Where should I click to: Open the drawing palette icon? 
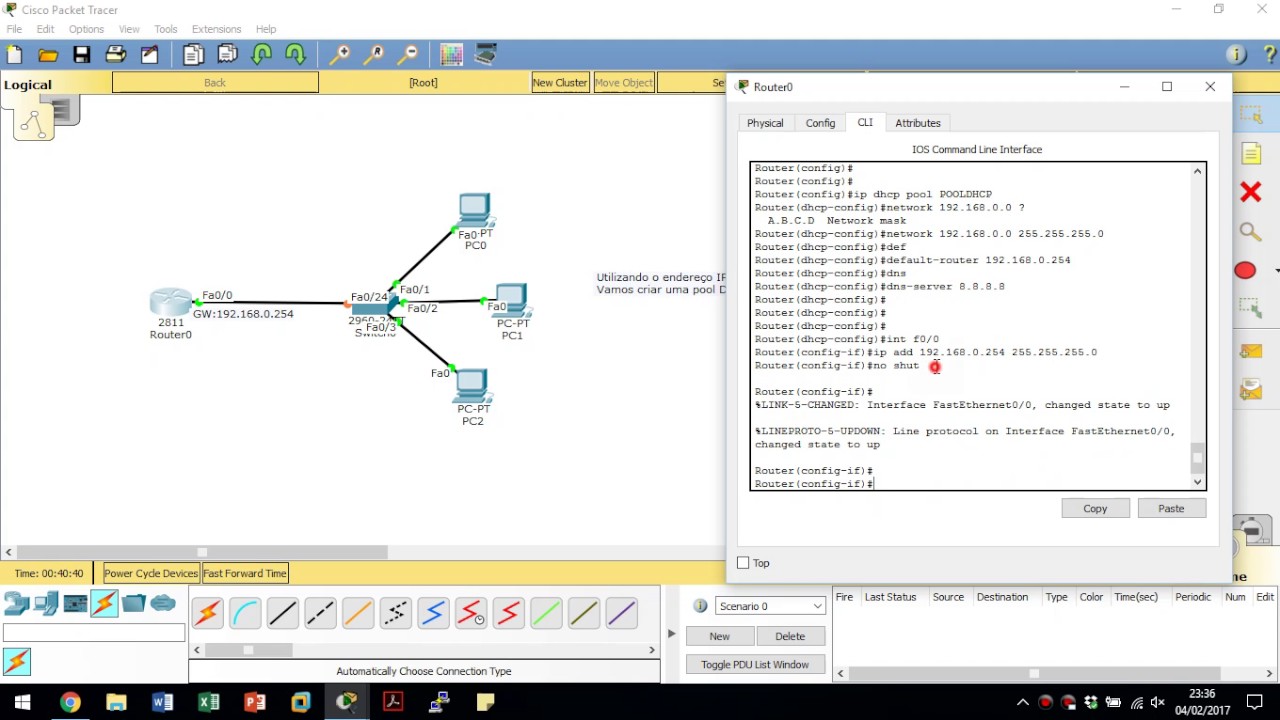pos(452,55)
